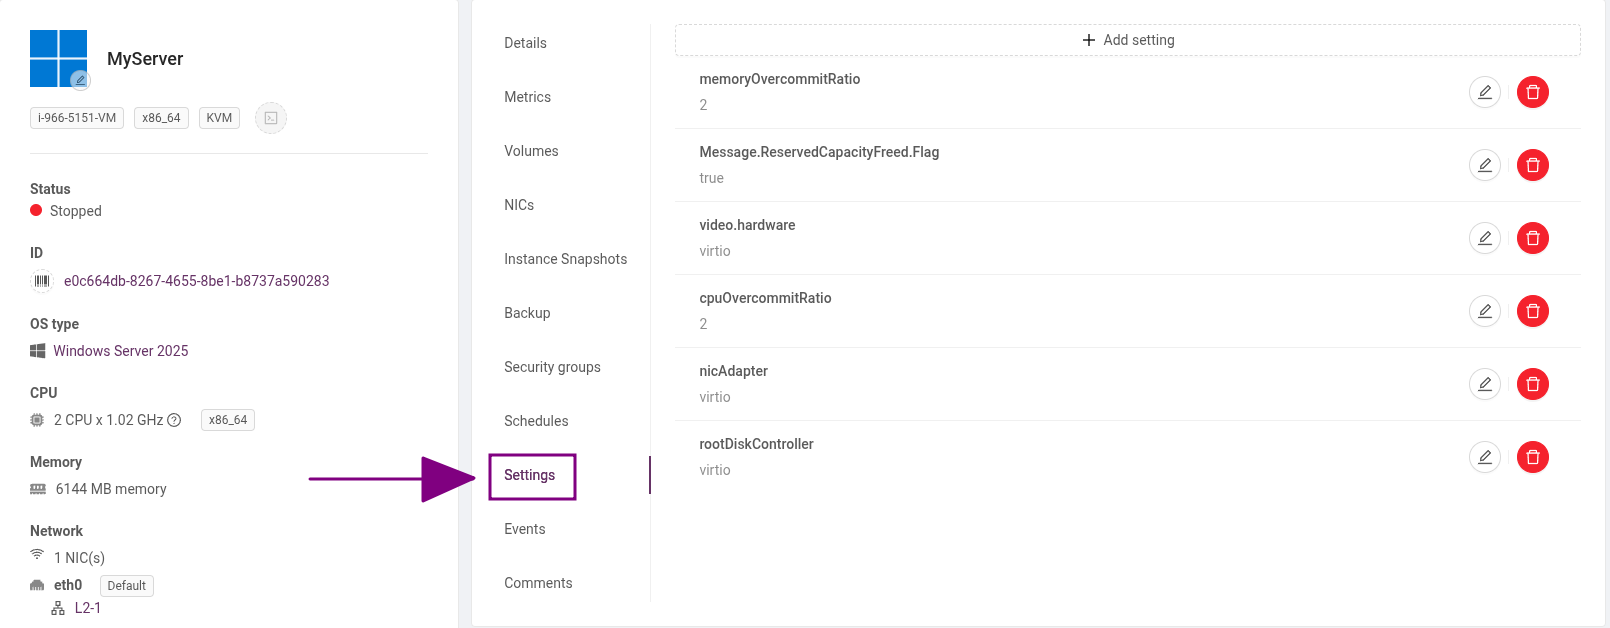Copy the ID using the barcode icon
This screenshot has width=1610, height=628.
pyautogui.click(x=41, y=281)
